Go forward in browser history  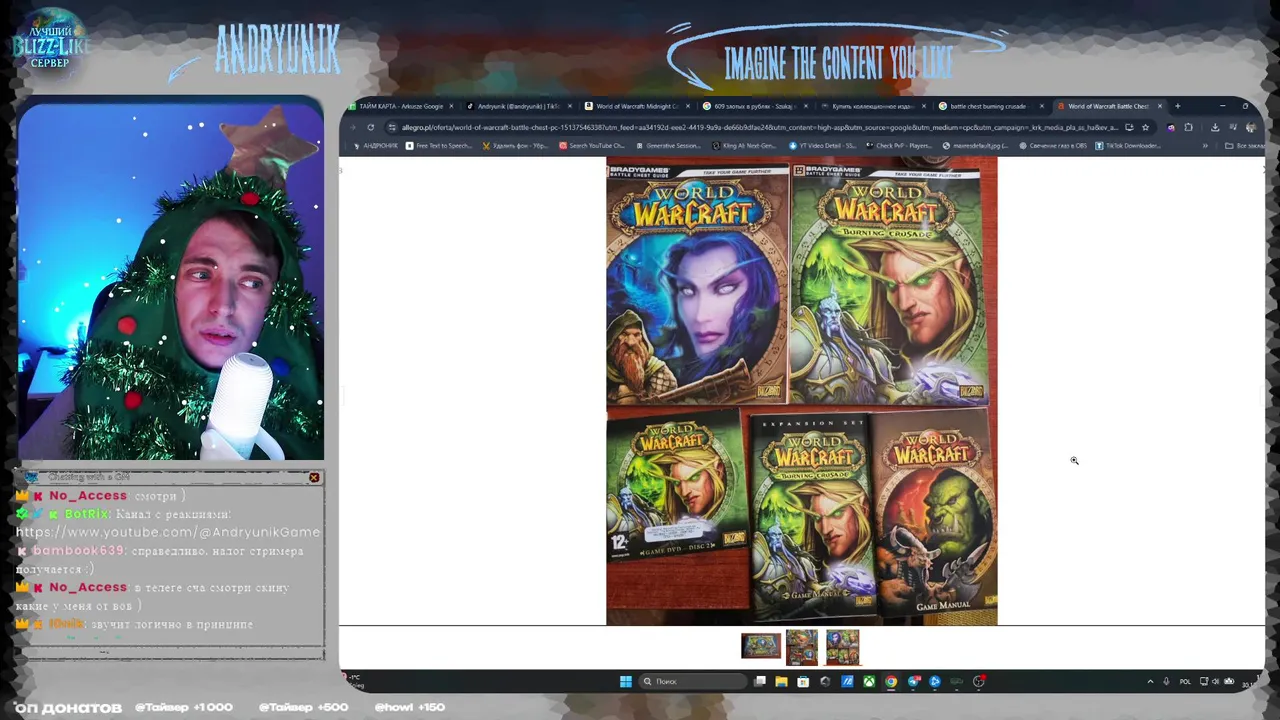(x=353, y=127)
